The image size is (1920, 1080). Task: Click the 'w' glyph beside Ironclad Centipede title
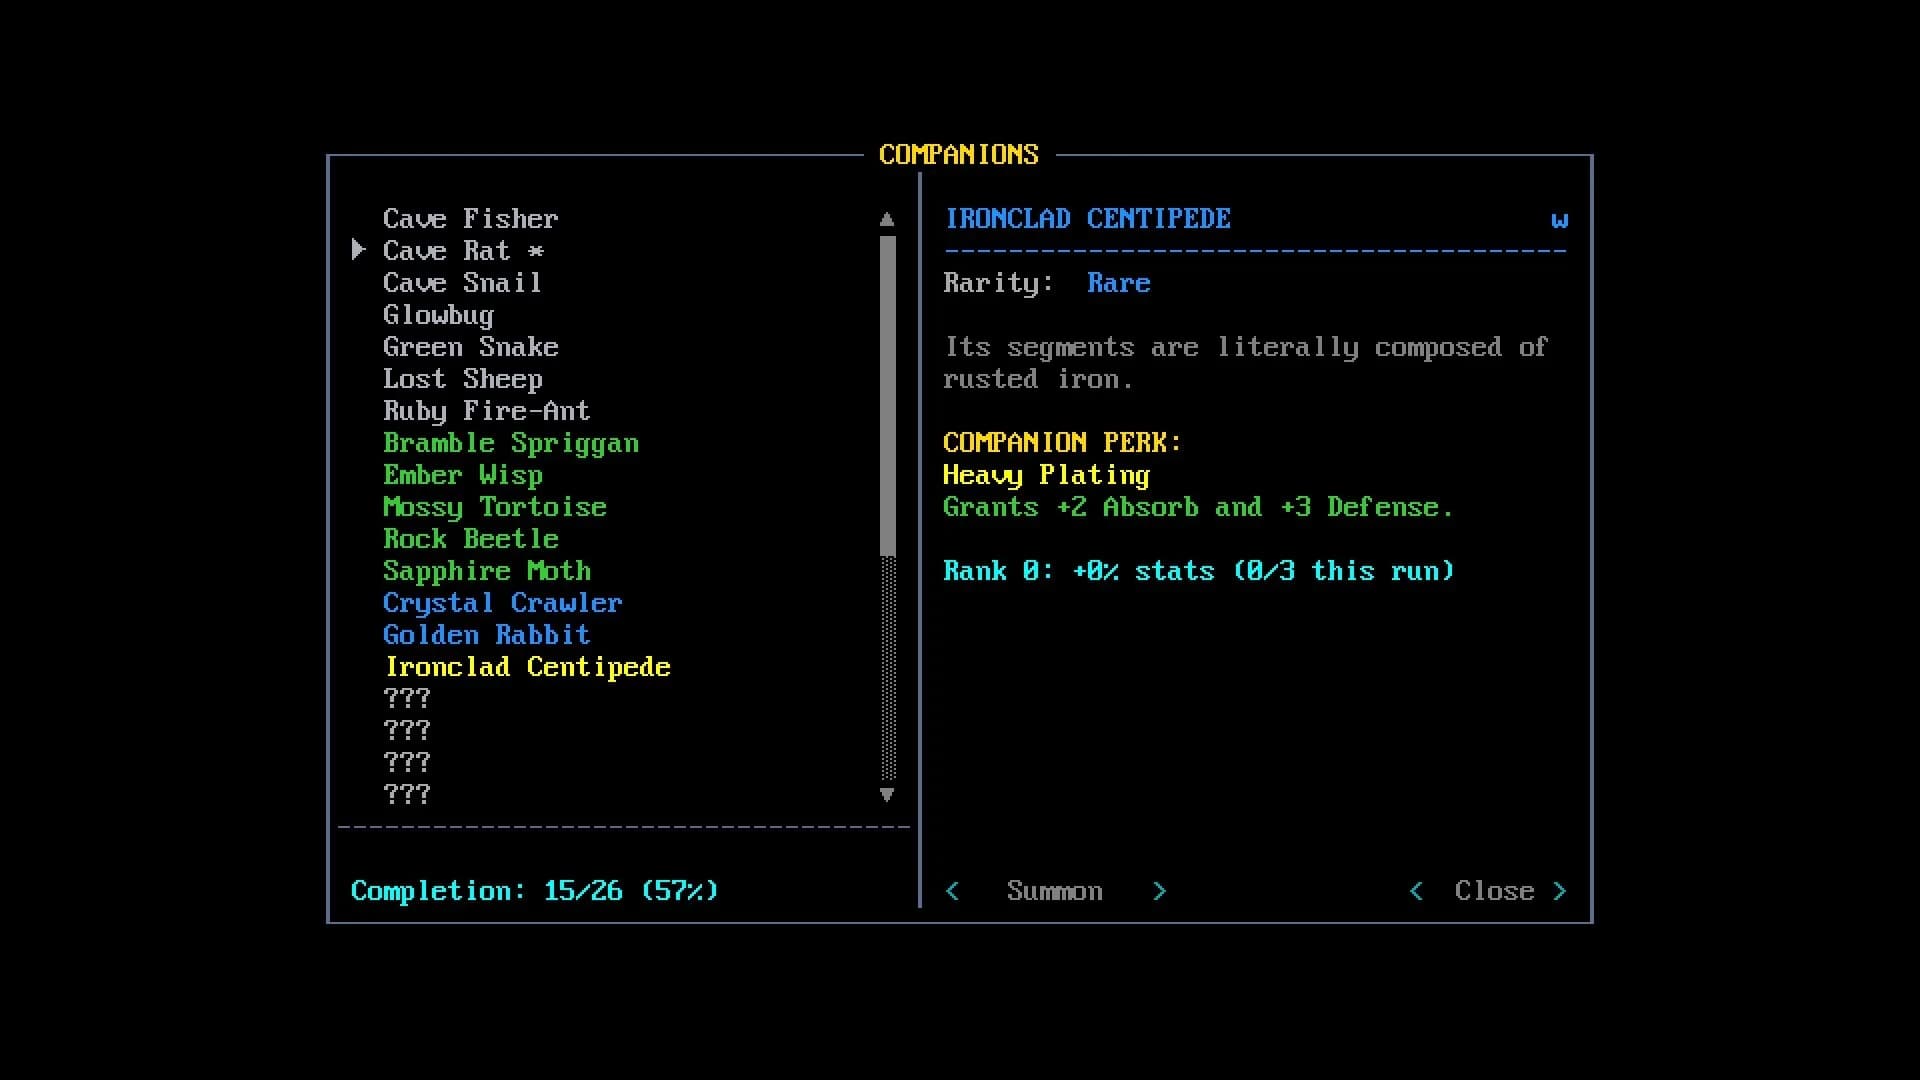pos(1560,220)
